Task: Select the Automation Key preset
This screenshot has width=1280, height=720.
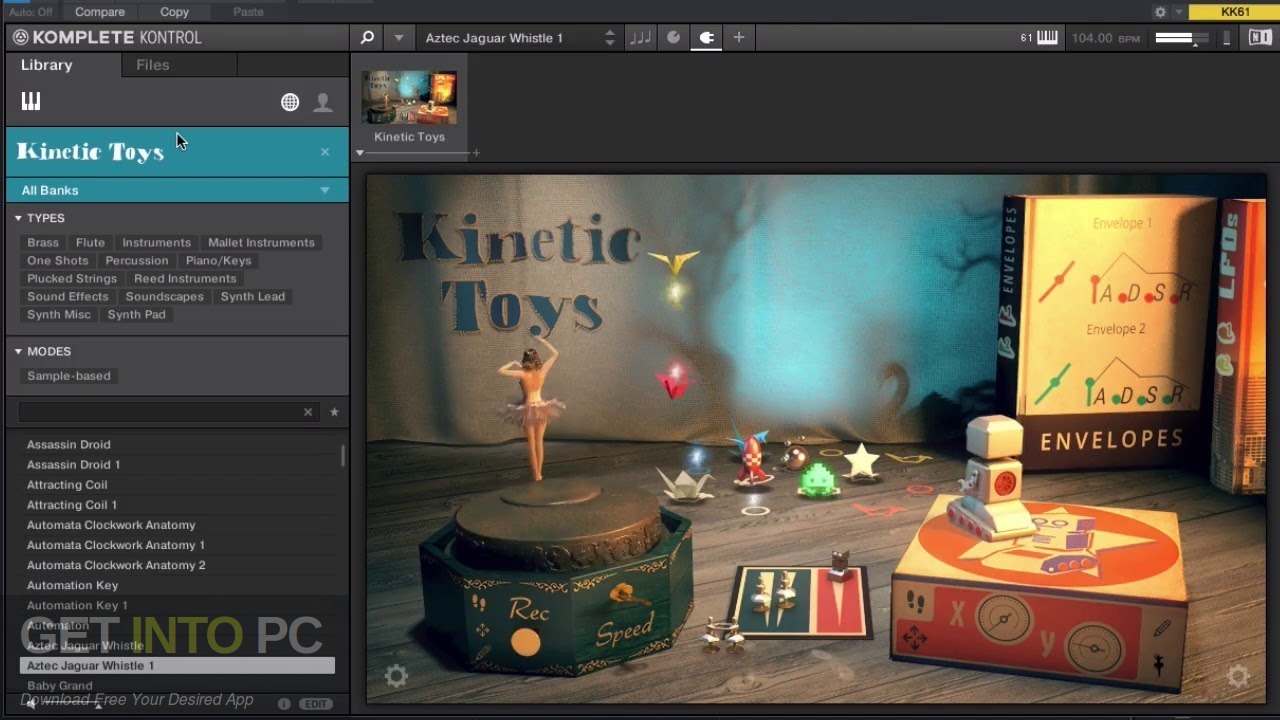Action: coord(178,585)
